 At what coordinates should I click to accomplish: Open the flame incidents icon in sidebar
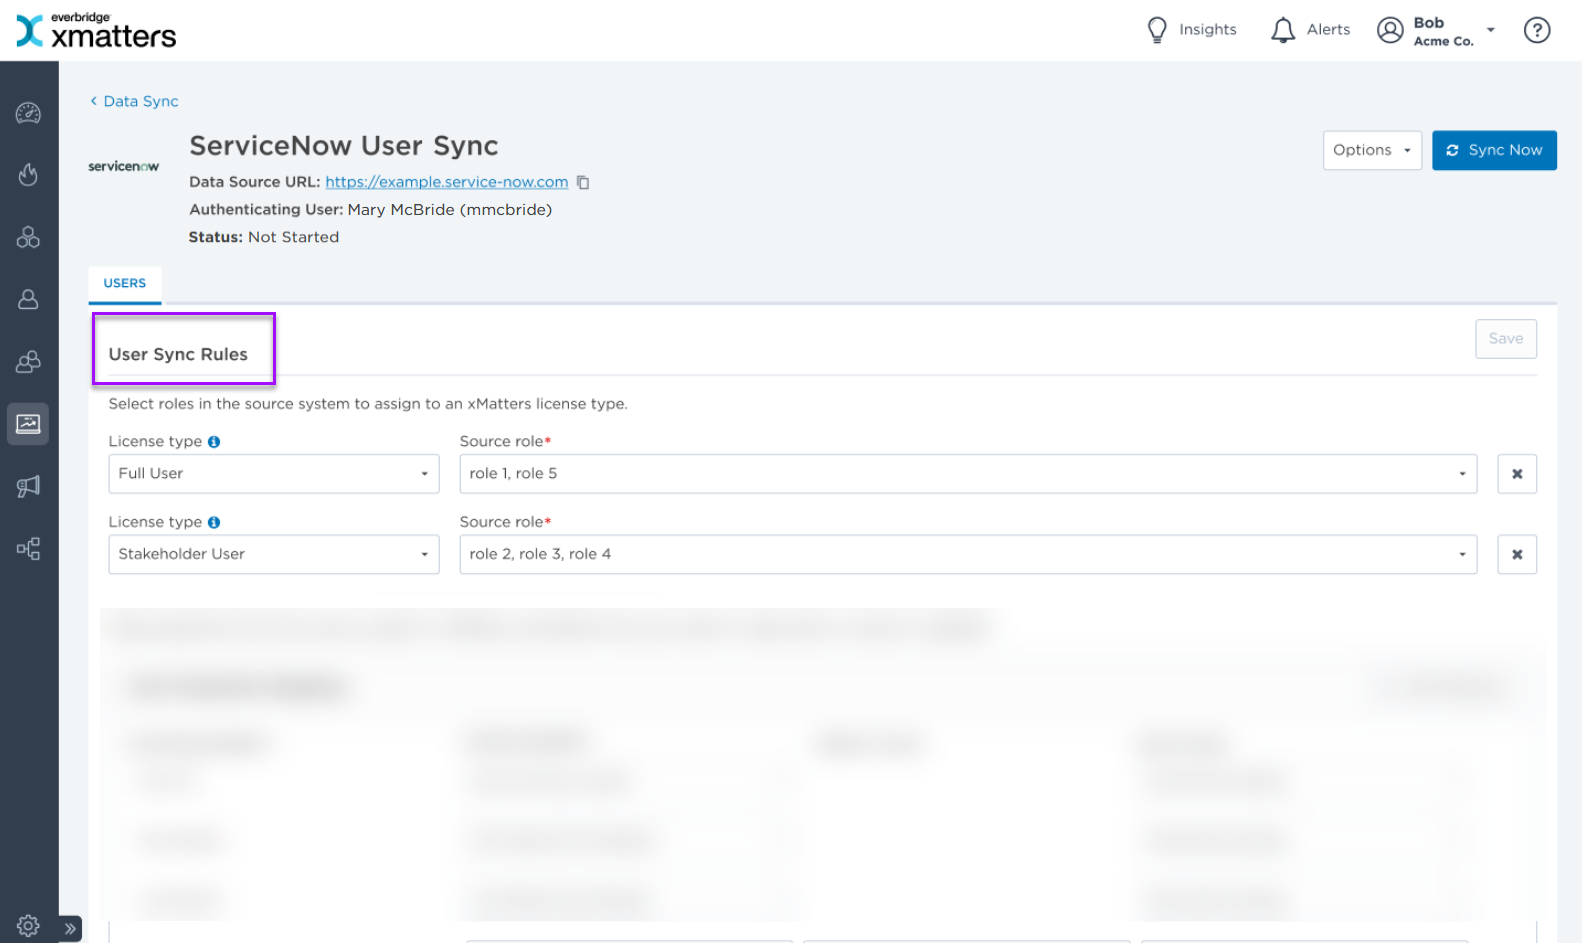28,175
